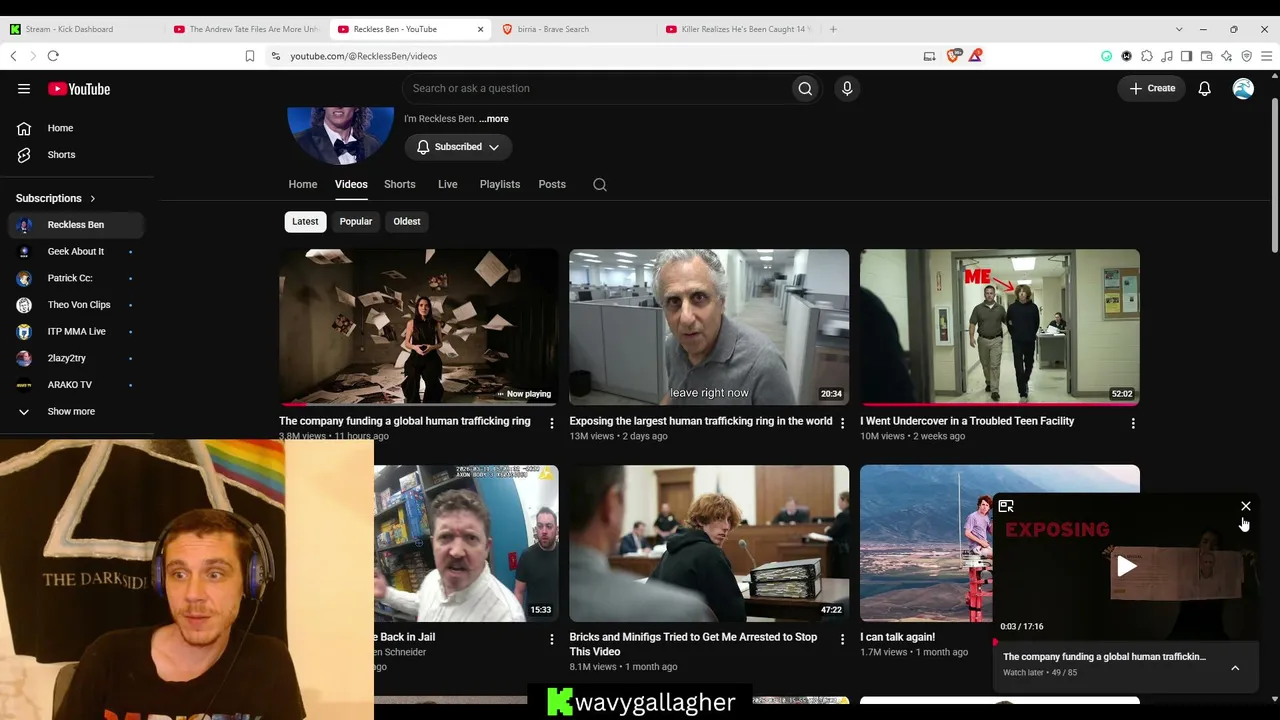
Task: Bookmark this page in the address bar
Action: click(x=250, y=56)
